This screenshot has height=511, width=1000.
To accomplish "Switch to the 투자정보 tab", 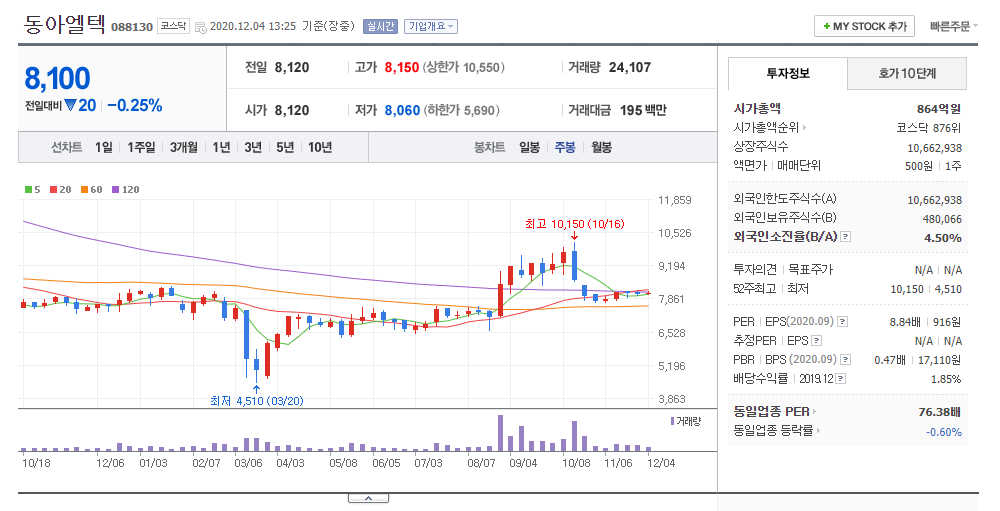I will coord(788,73).
